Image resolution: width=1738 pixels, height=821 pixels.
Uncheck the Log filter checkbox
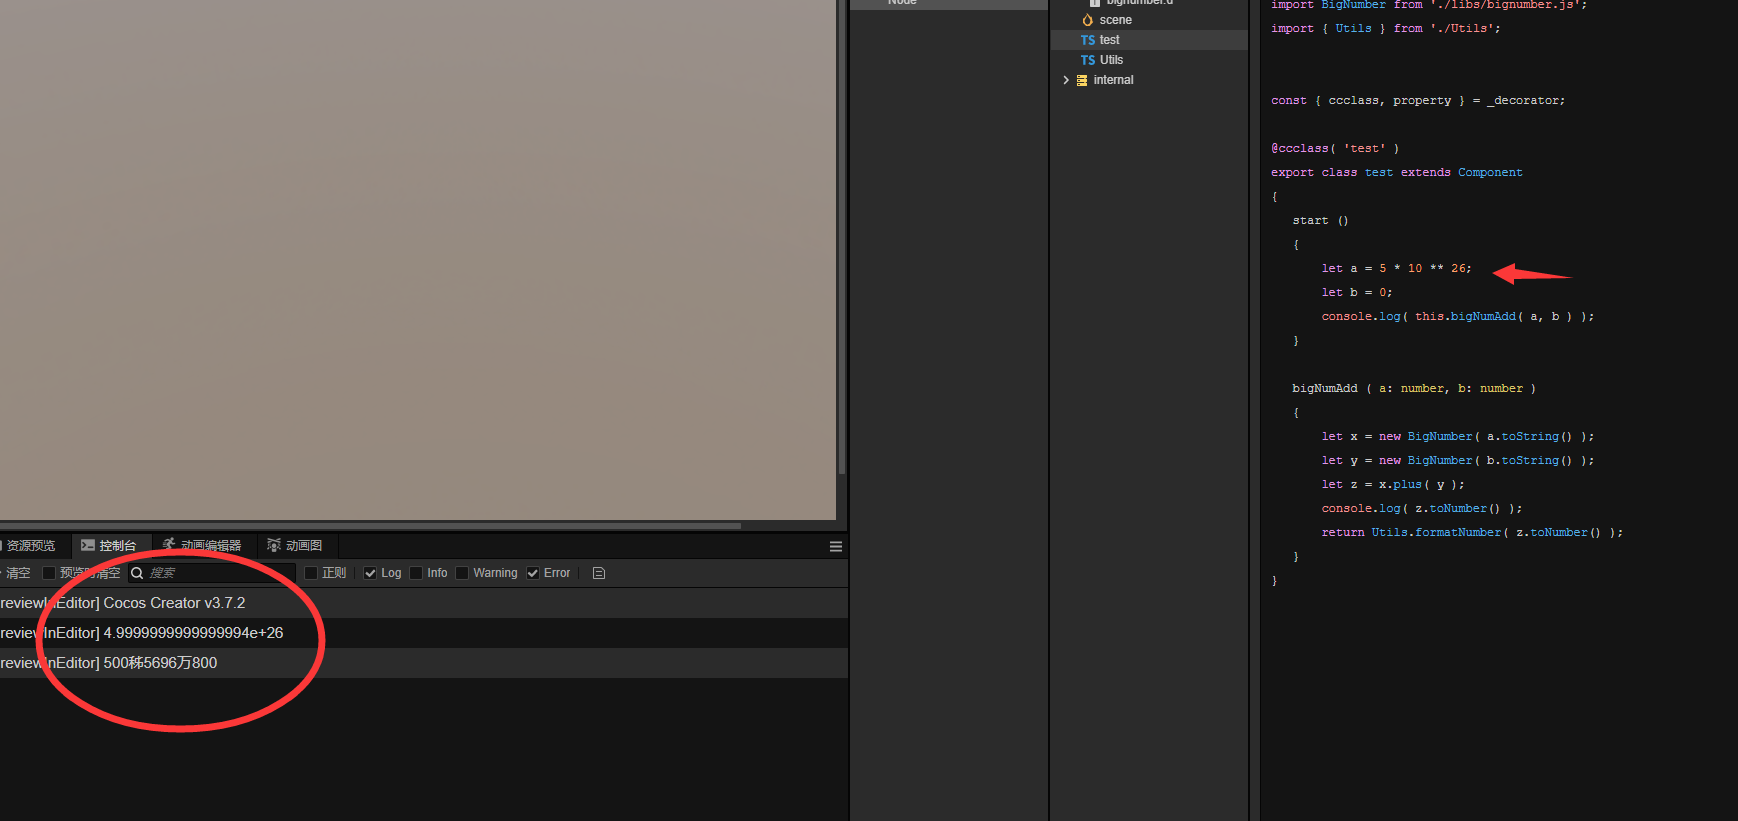tap(370, 573)
